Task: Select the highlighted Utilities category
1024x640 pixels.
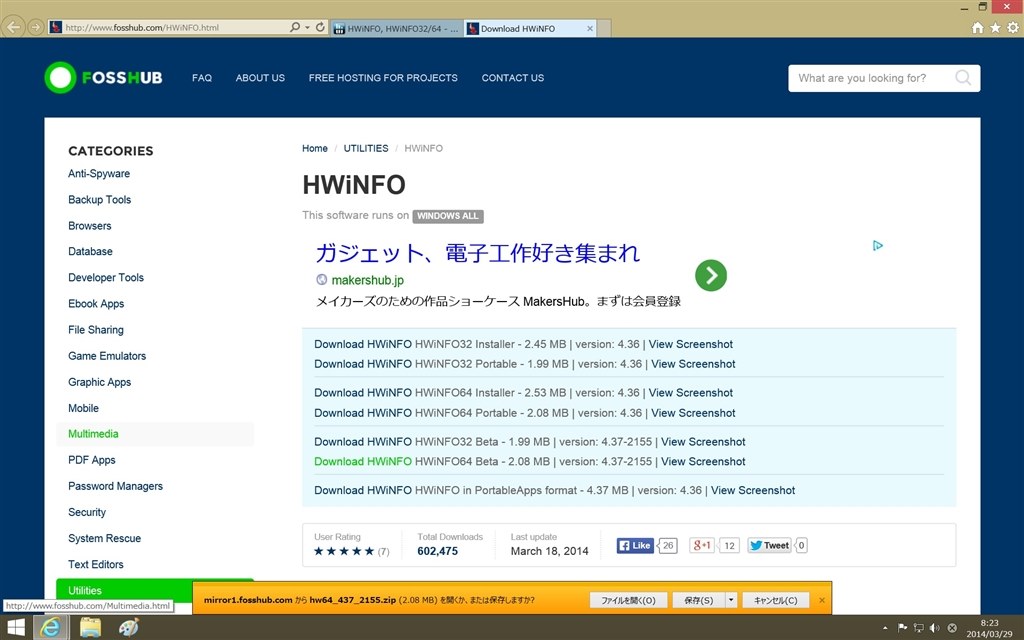Action: pyautogui.click(x=85, y=590)
